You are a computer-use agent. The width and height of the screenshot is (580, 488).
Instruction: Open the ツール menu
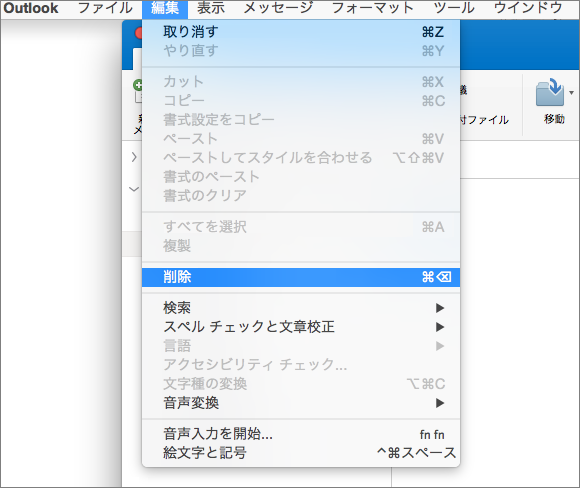click(x=454, y=8)
